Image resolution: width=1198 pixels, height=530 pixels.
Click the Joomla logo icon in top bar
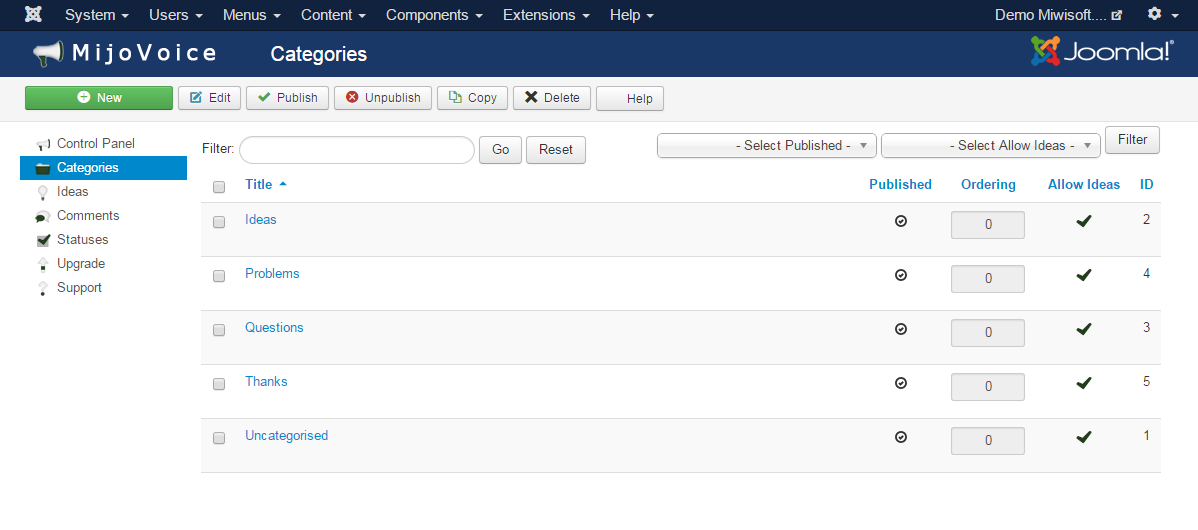[34, 15]
